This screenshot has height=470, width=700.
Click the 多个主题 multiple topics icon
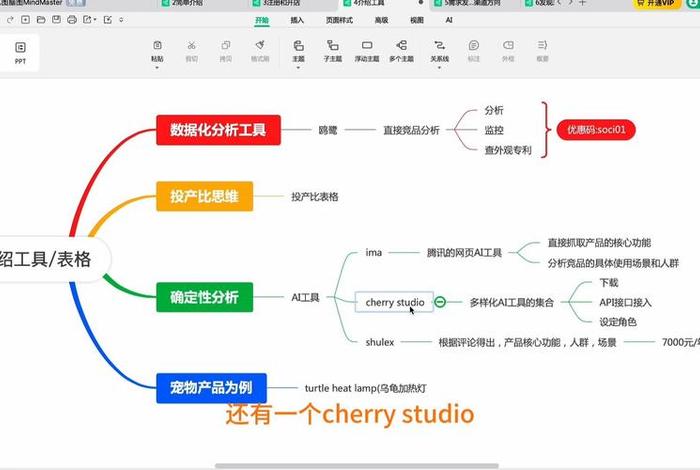point(401,45)
